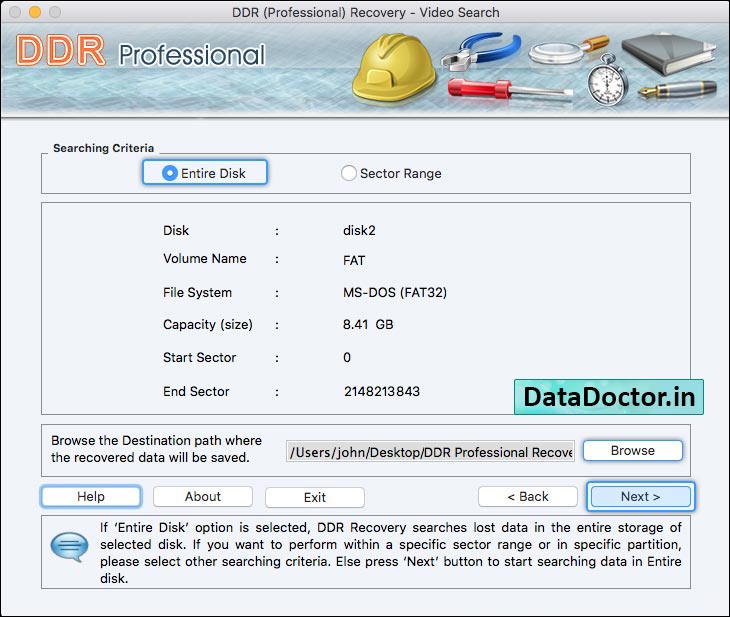Click the Start Sector label

(x=199, y=358)
